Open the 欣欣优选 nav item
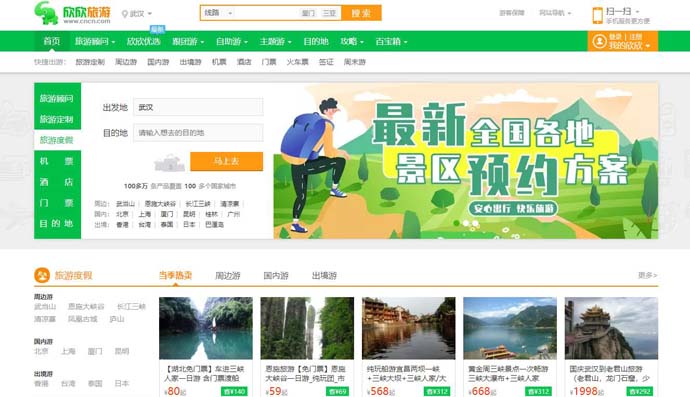The height and width of the screenshot is (397, 690). [x=143, y=41]
